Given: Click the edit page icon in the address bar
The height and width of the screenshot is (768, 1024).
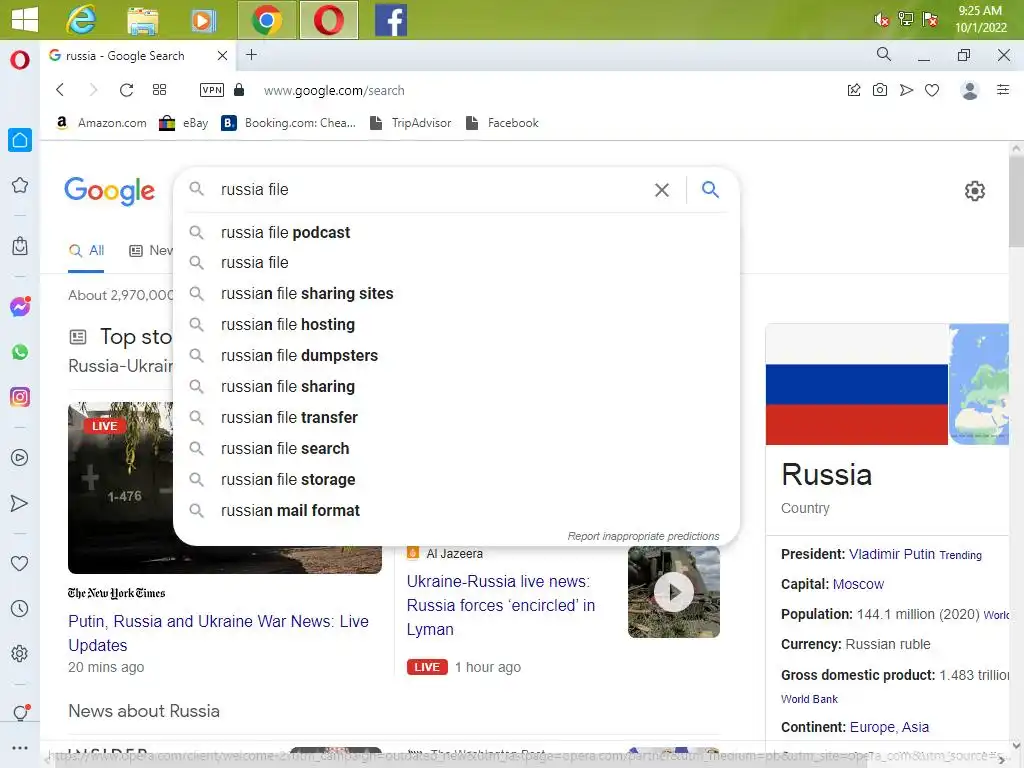Looking at the screenshot, I should coord(854,90).
